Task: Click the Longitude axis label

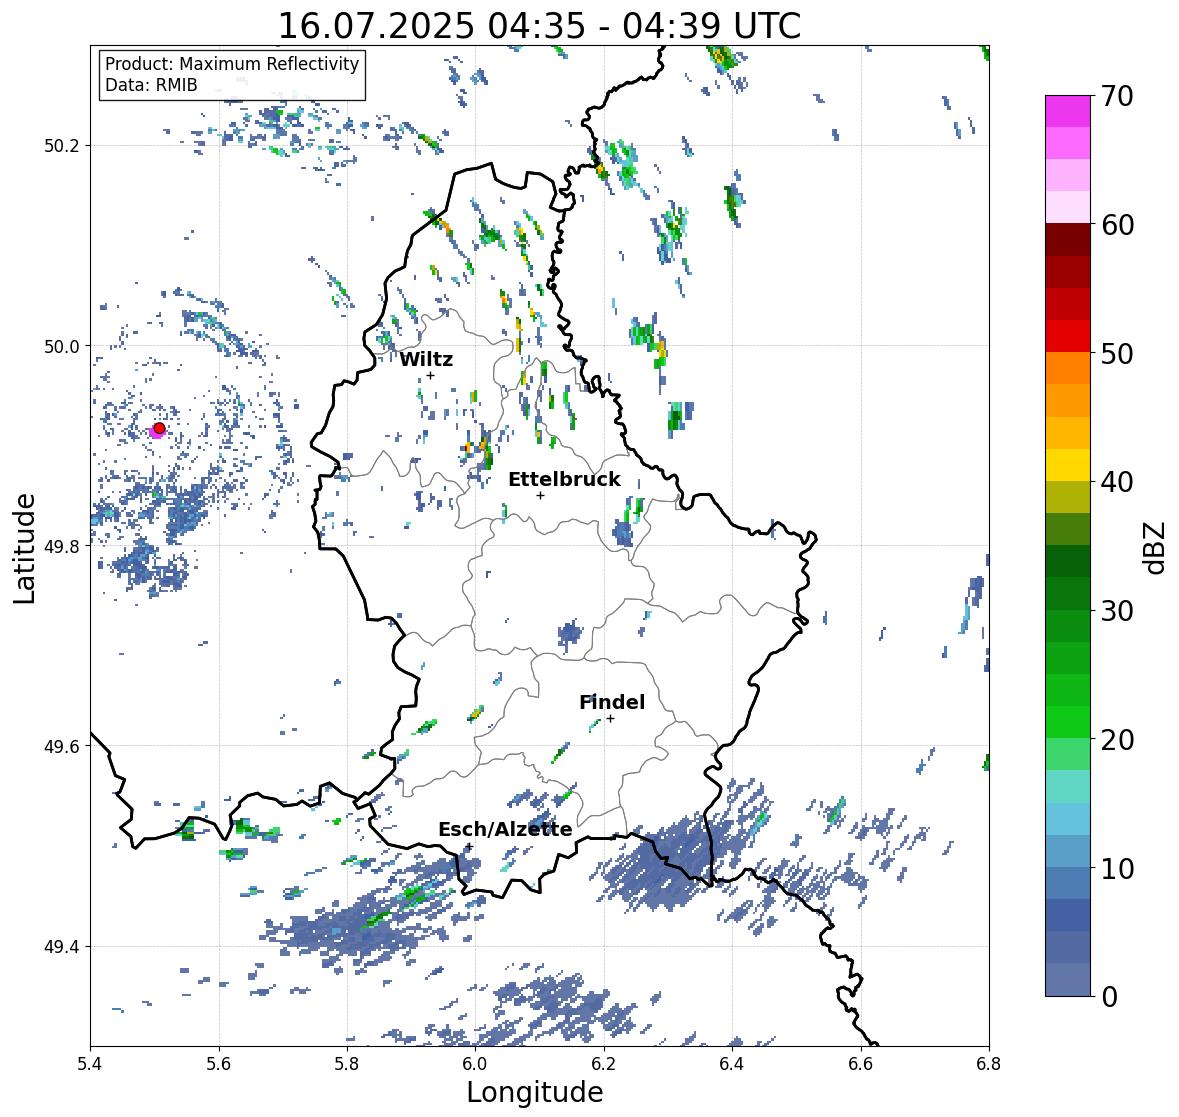Action: (x=535, y=1092)
